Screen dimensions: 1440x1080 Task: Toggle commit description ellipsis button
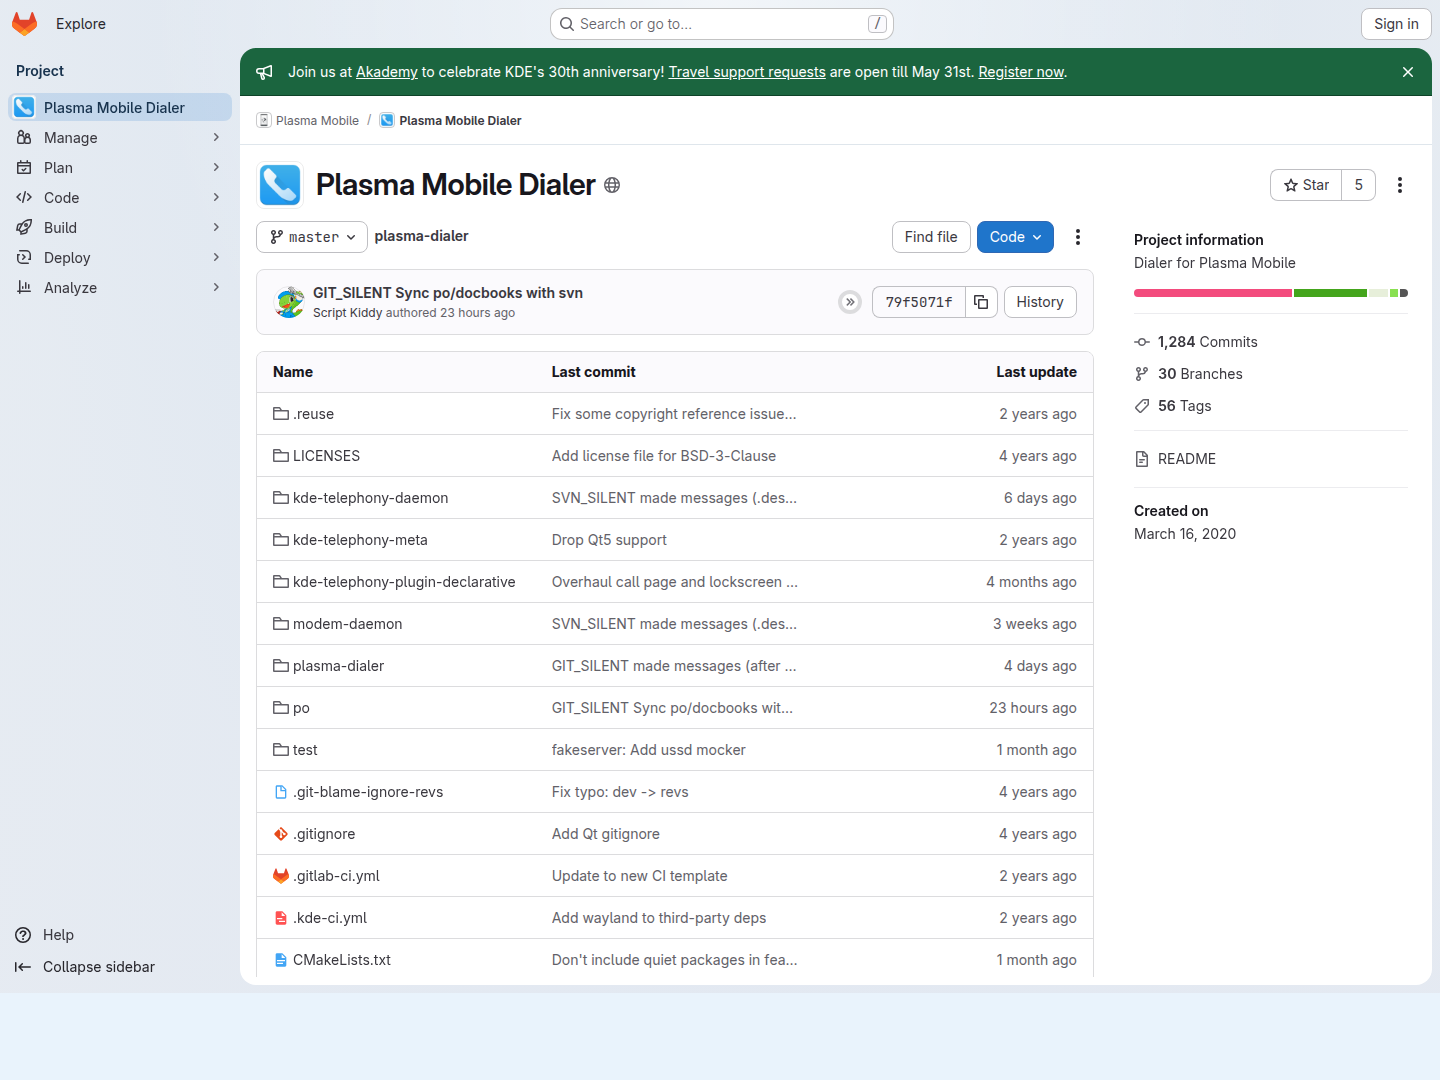(x=850, y=302)
